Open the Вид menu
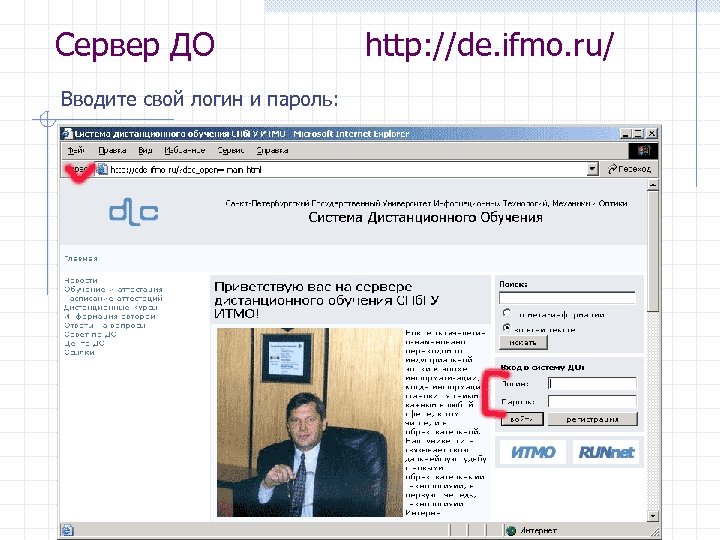 point(145,151)
